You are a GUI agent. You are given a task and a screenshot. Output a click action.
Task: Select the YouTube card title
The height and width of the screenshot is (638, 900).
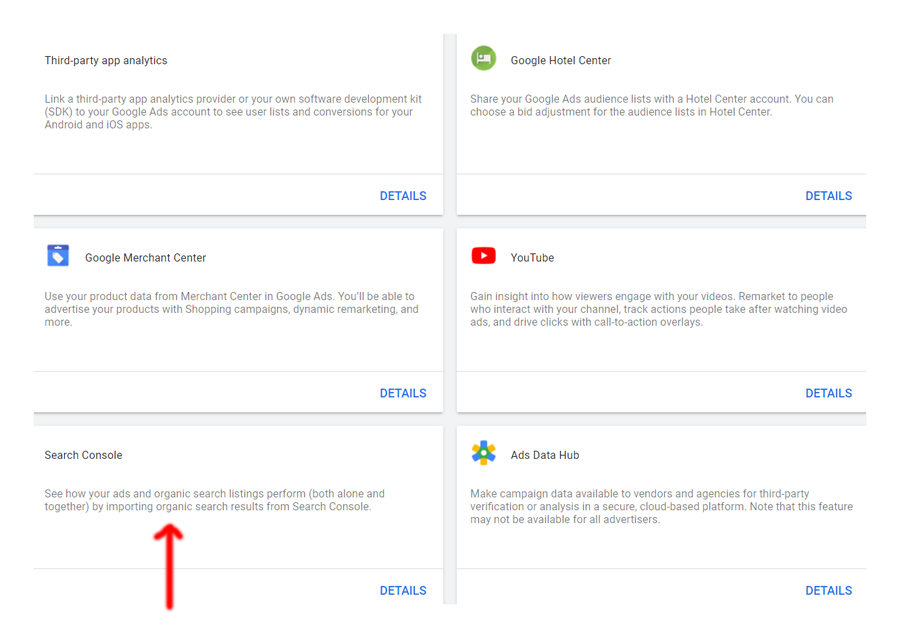pos(532,258)
